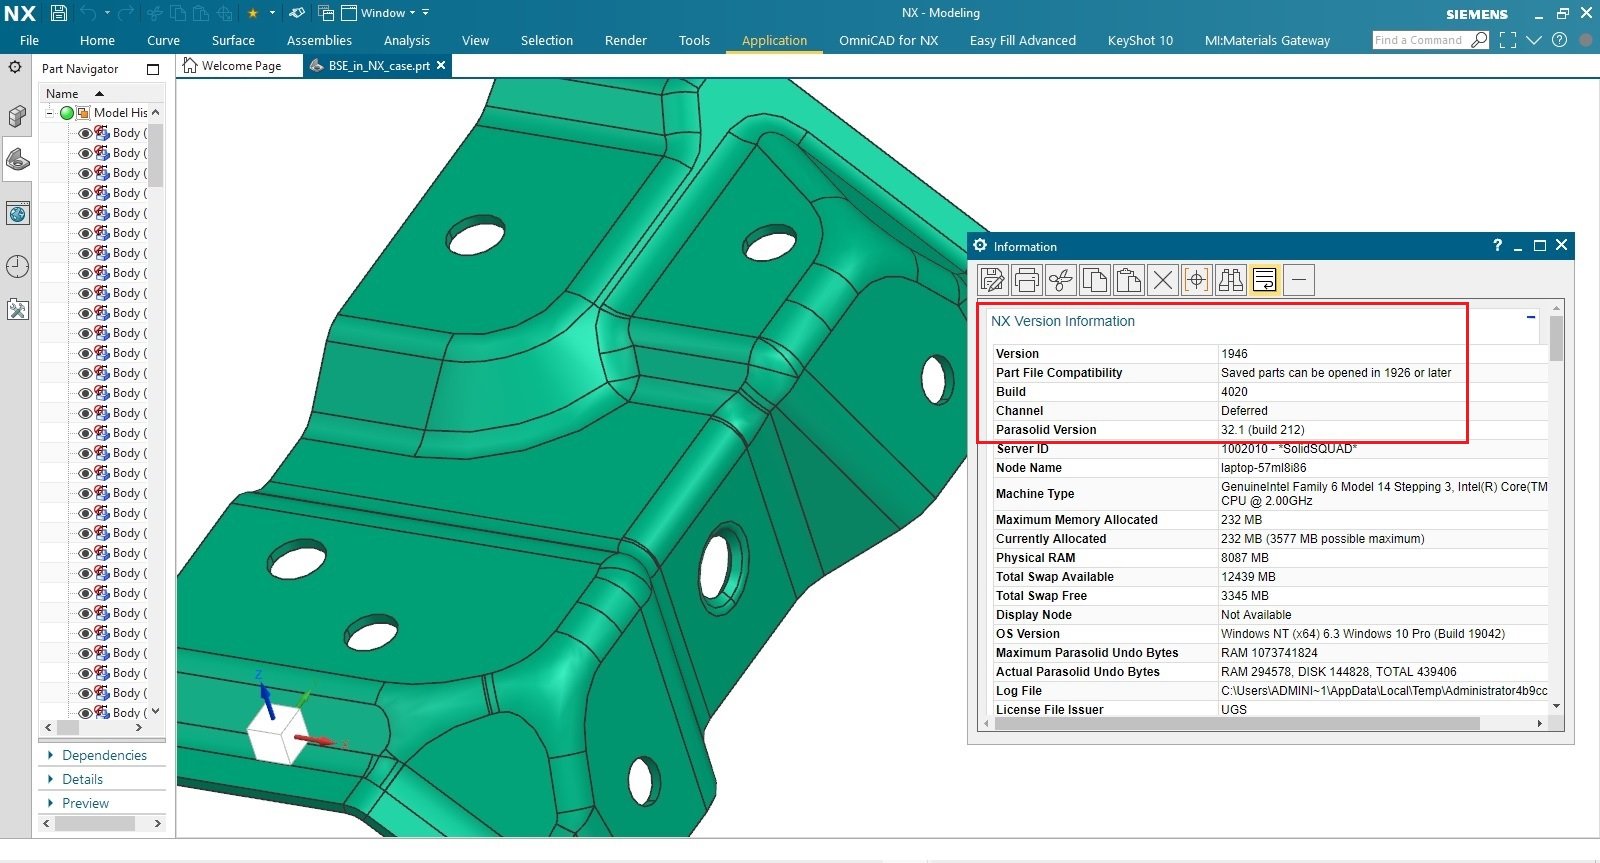This screenshot has height=863, width=1600.
Task: Collapse the NX Version Information section
Action: (1531, 317)
